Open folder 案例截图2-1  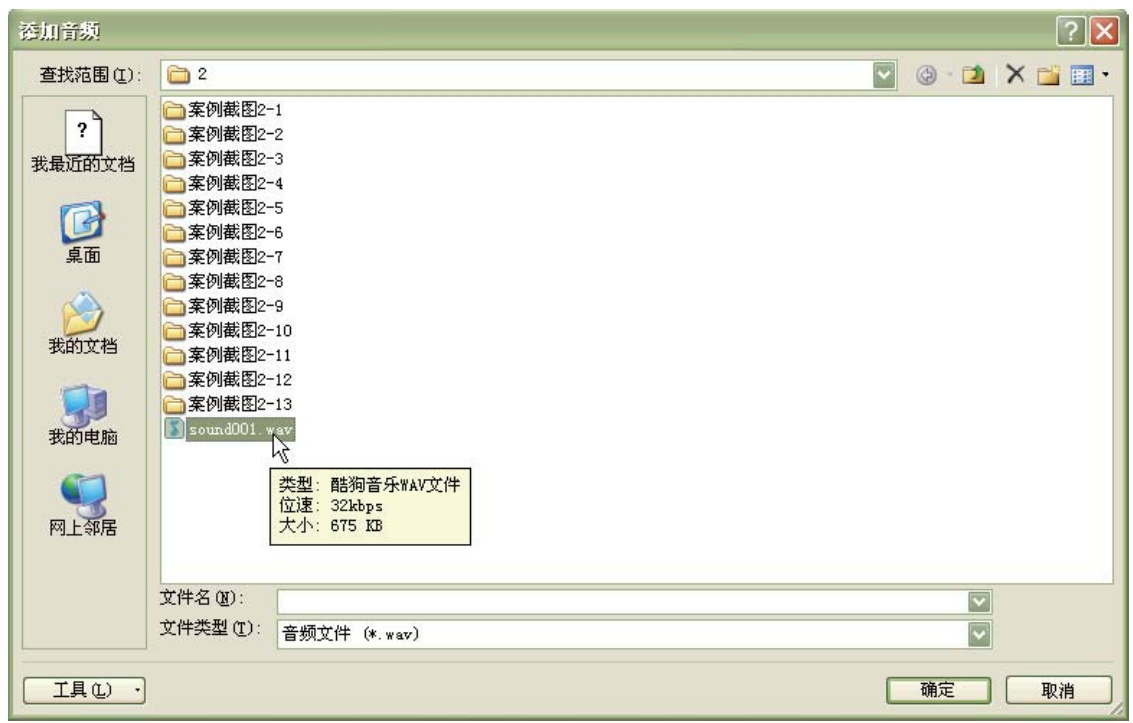tap(223, 110)
